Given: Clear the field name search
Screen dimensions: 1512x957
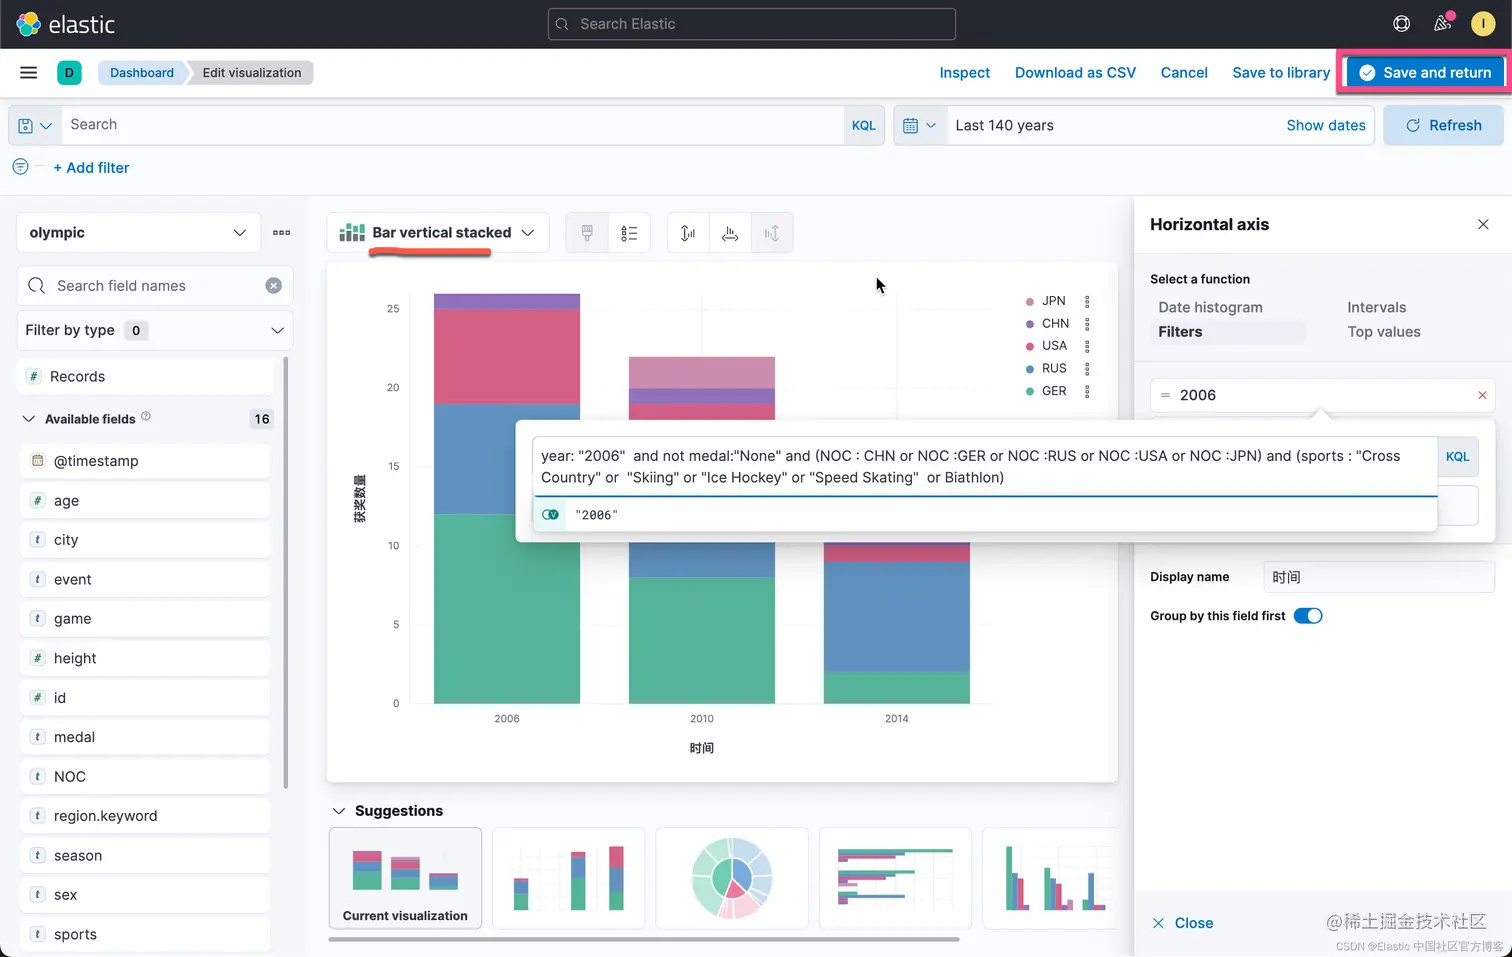Looking at the screenshot, I should [273, 286].
